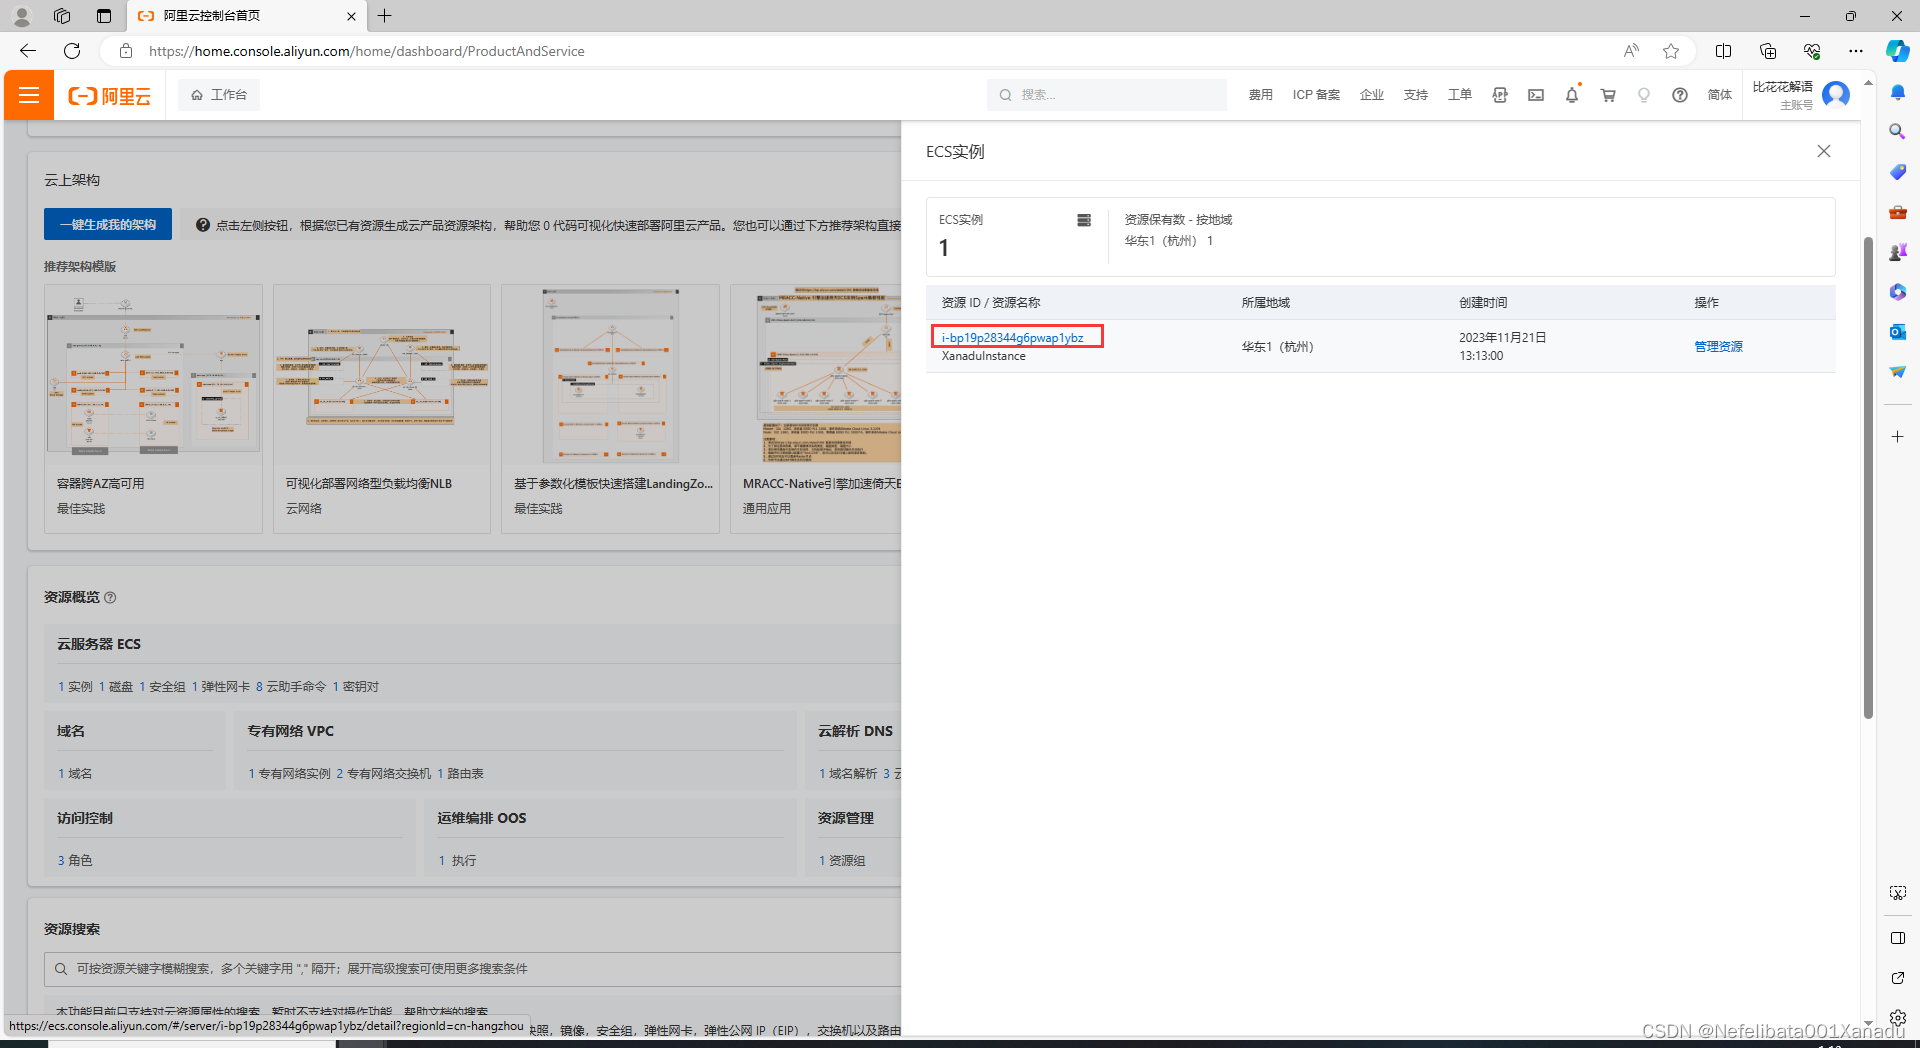Click the lightbulb tips icon
1920x1048 pixels.
[x=1644, y=95]
